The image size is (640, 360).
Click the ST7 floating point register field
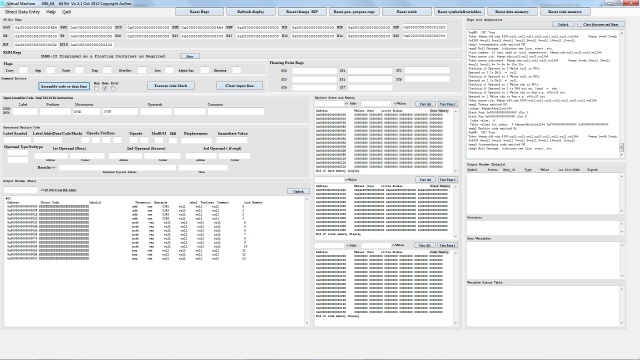tap(370, 87)
